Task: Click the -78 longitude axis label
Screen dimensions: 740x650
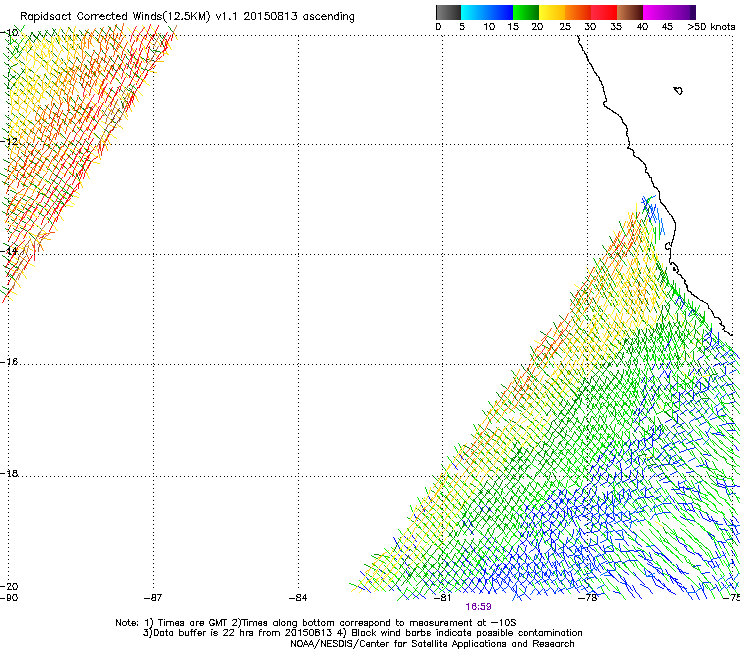Action: [x=588, y=598]
